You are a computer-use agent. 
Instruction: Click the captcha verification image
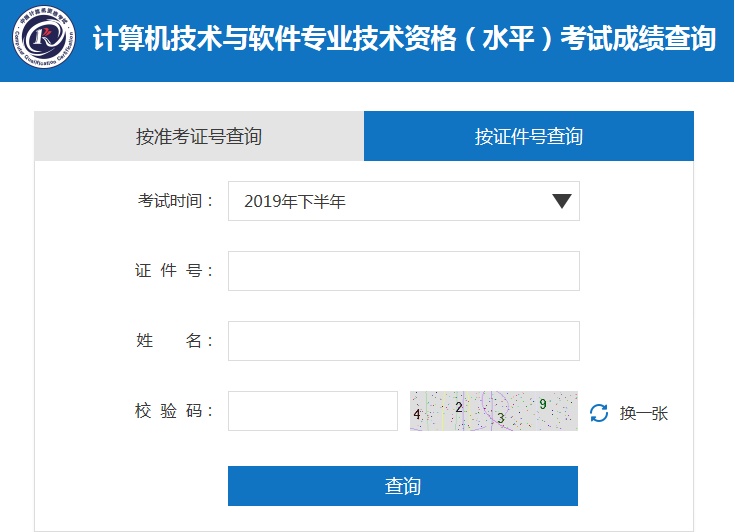[x=494, y=411]
